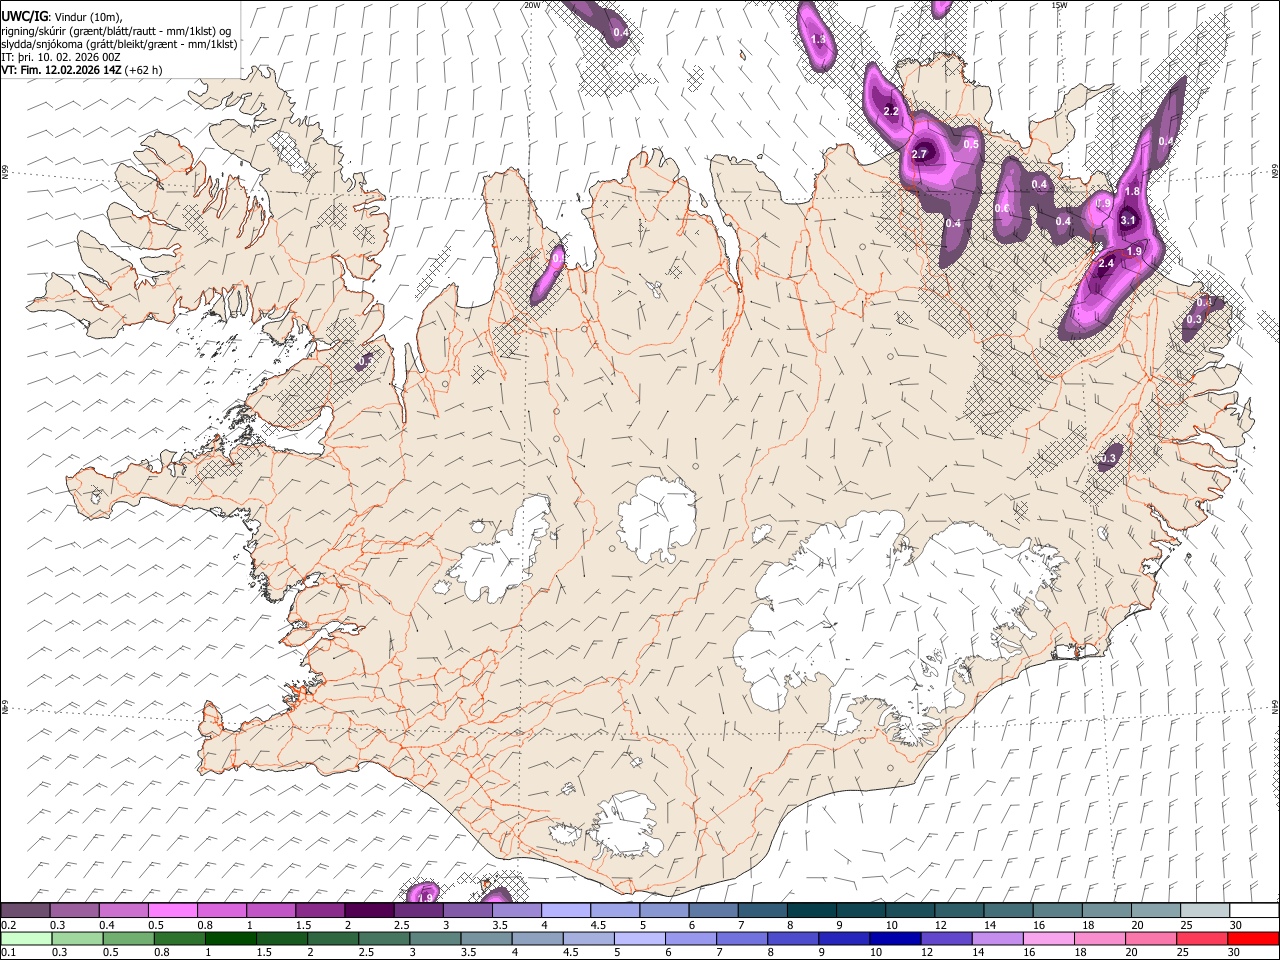The height and width of the screenshot is (960, 1280).
Task: Click the 0.2 label in the upper legend
Action: pyautogui.click(x=7, y=925)
